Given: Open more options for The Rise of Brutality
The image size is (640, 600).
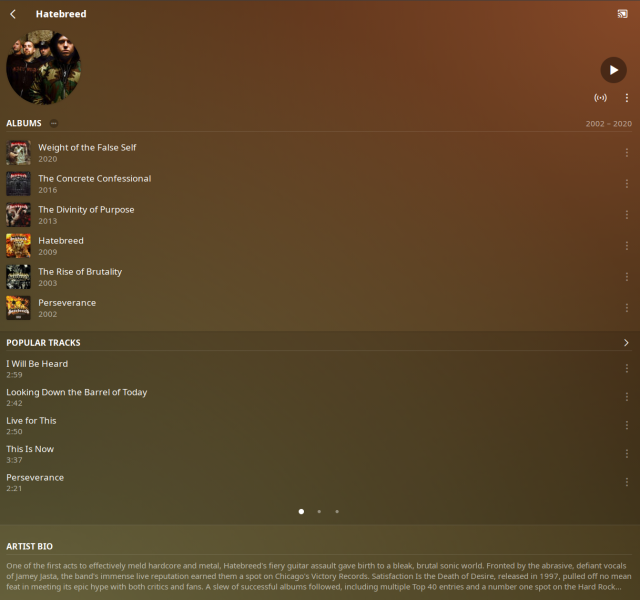Looking at the screenshot, I should (627, 277).
